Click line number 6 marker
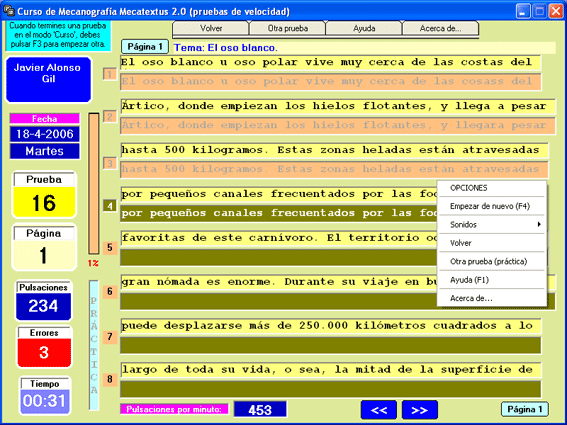The image size is (567, 425). pos(110,292)
